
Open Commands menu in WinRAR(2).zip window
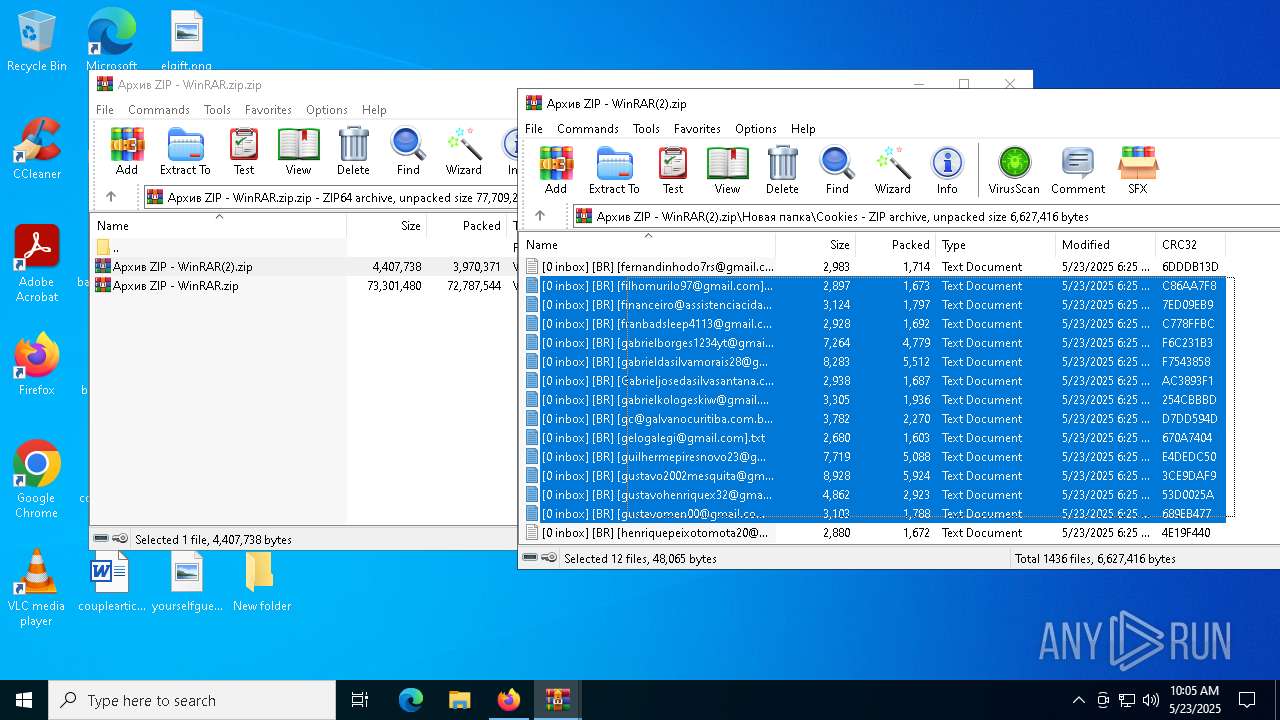pos(588,129)
